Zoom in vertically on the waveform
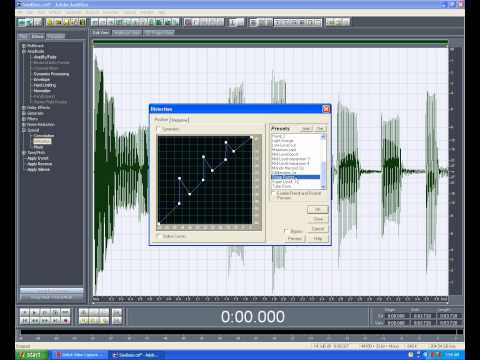Viewport: 480px width, 360px height. (x=117, y=312)
